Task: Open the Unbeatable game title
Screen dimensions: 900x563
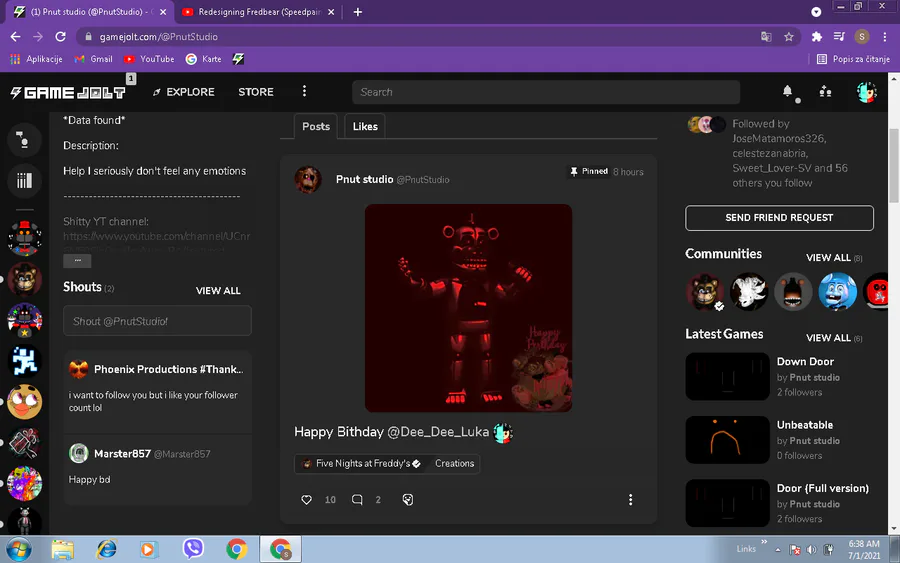Action: [805, 425]
